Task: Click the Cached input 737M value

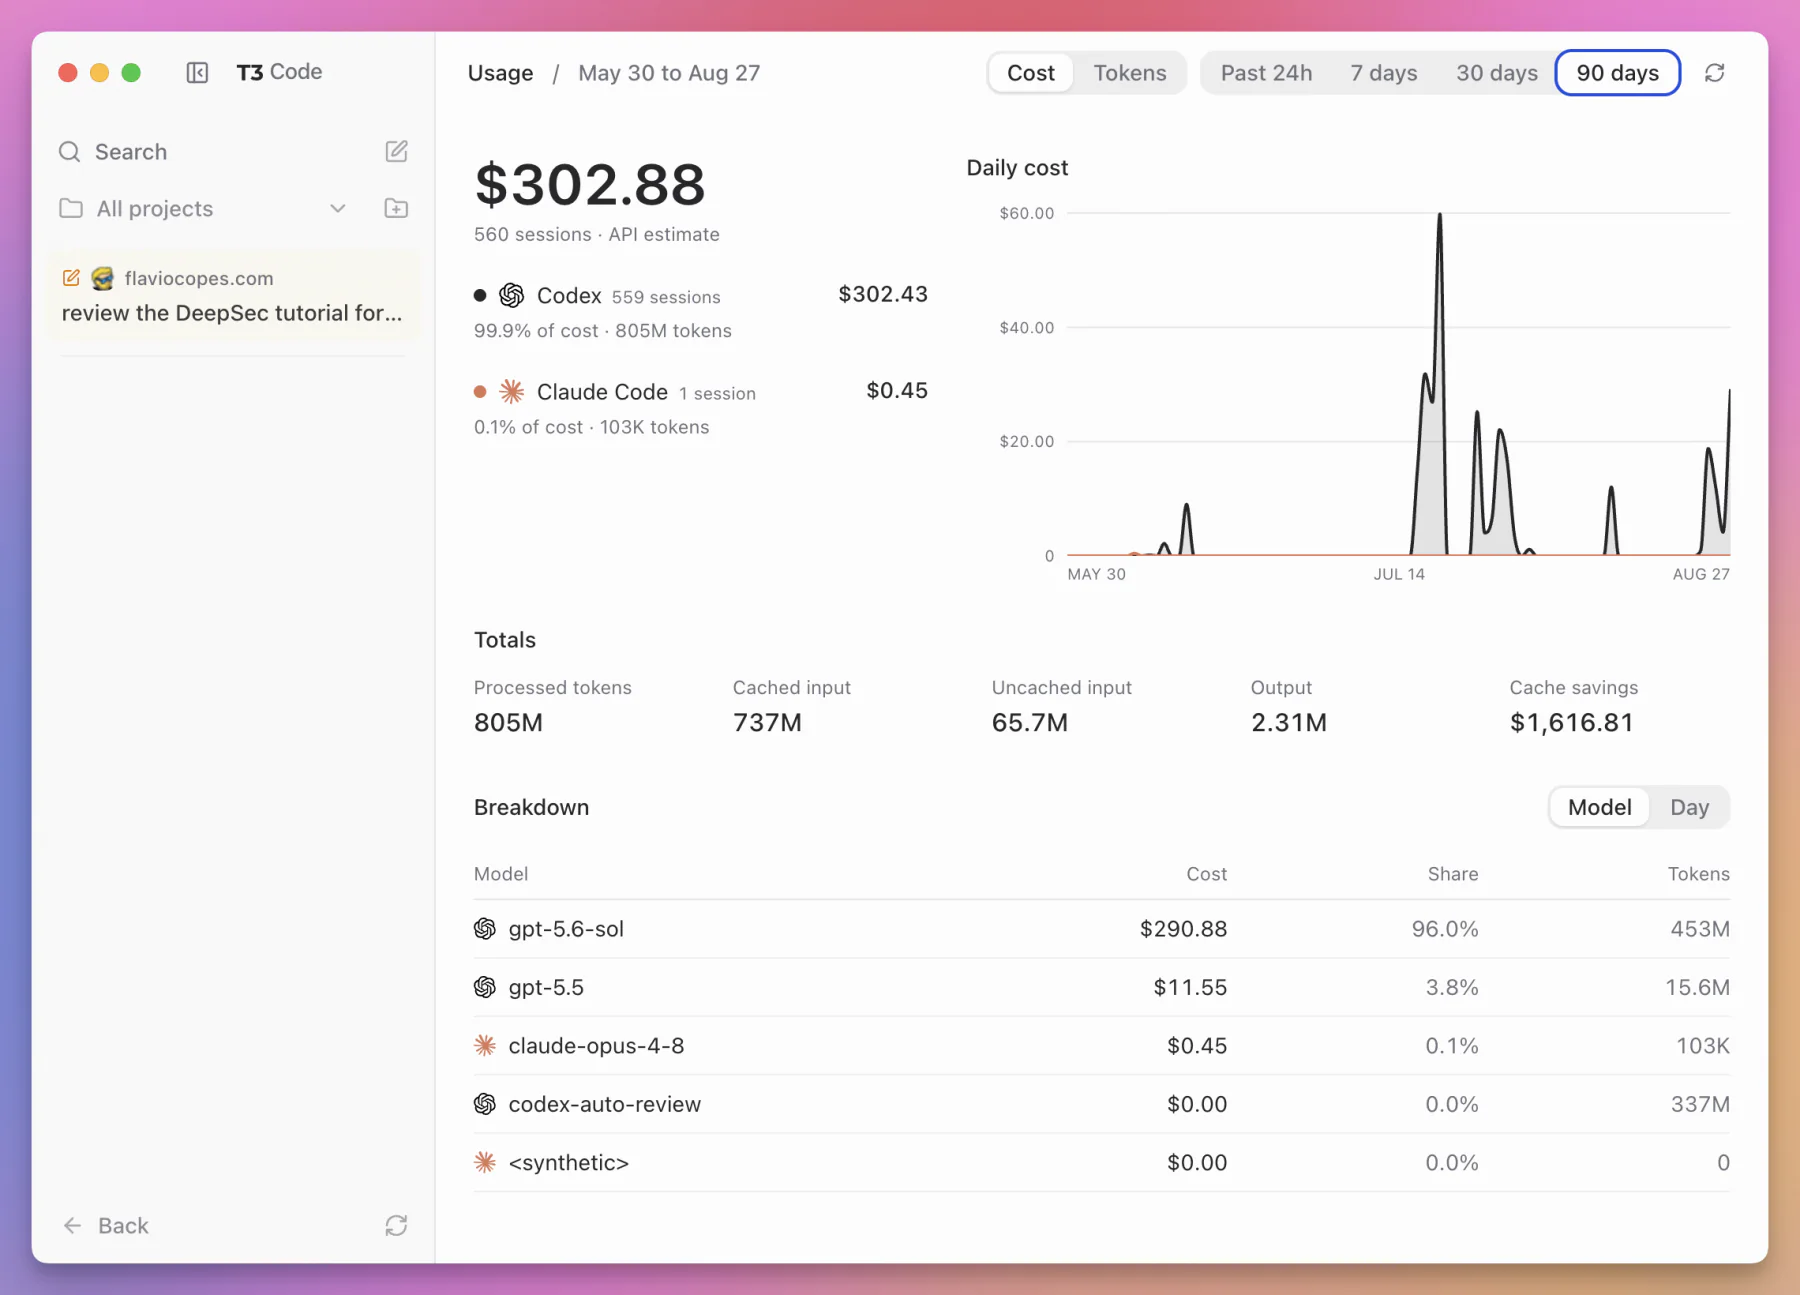Action: coord(767,722)
